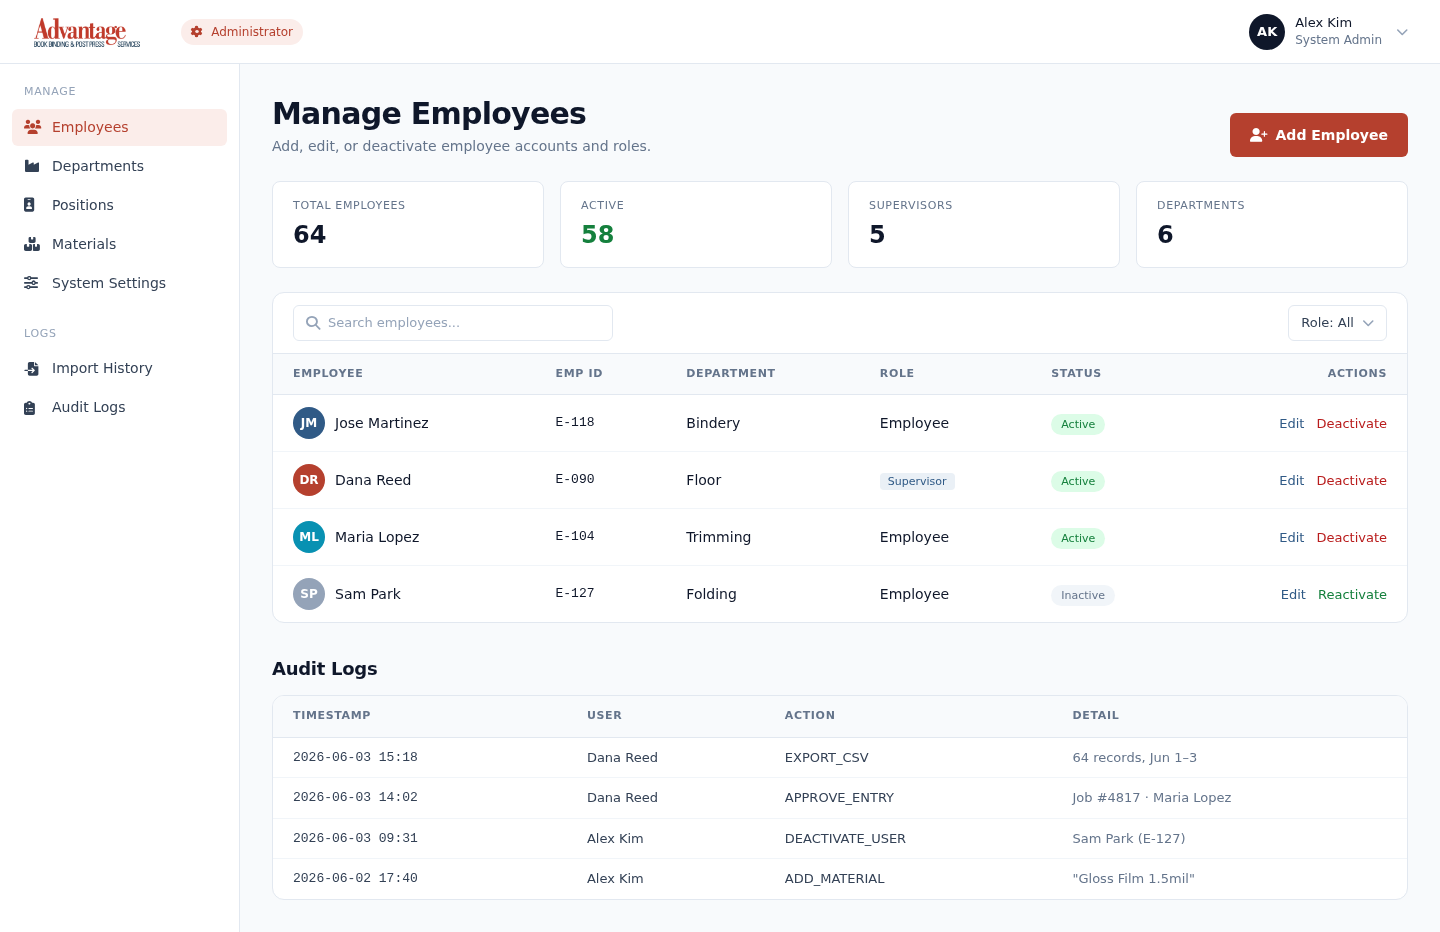Click the Bindery department cell
Viewport: 1440px width, 932px height.
713,423
